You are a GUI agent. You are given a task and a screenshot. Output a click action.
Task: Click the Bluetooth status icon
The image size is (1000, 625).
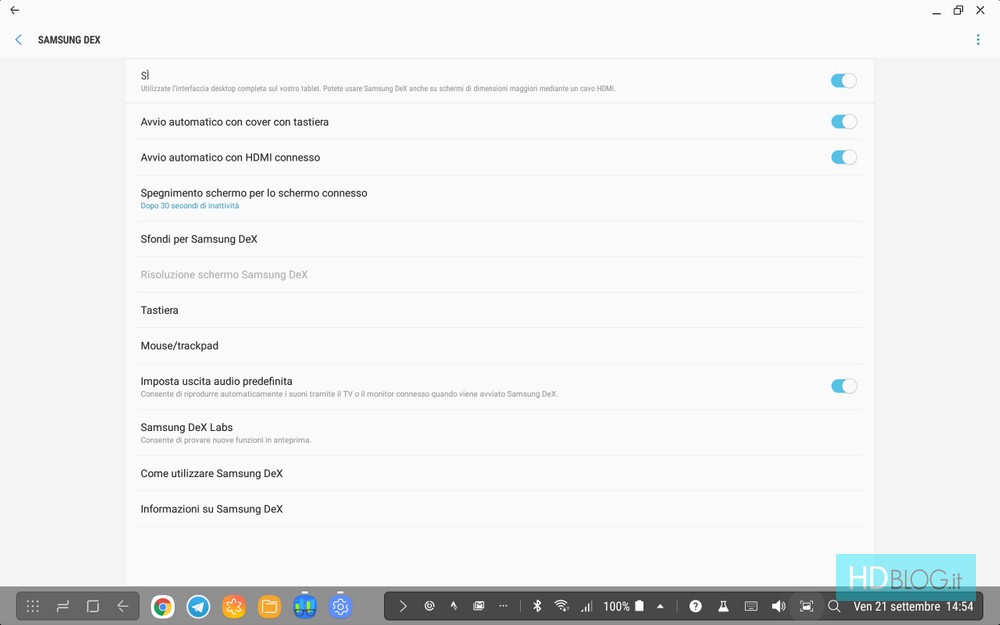(537, 606)
